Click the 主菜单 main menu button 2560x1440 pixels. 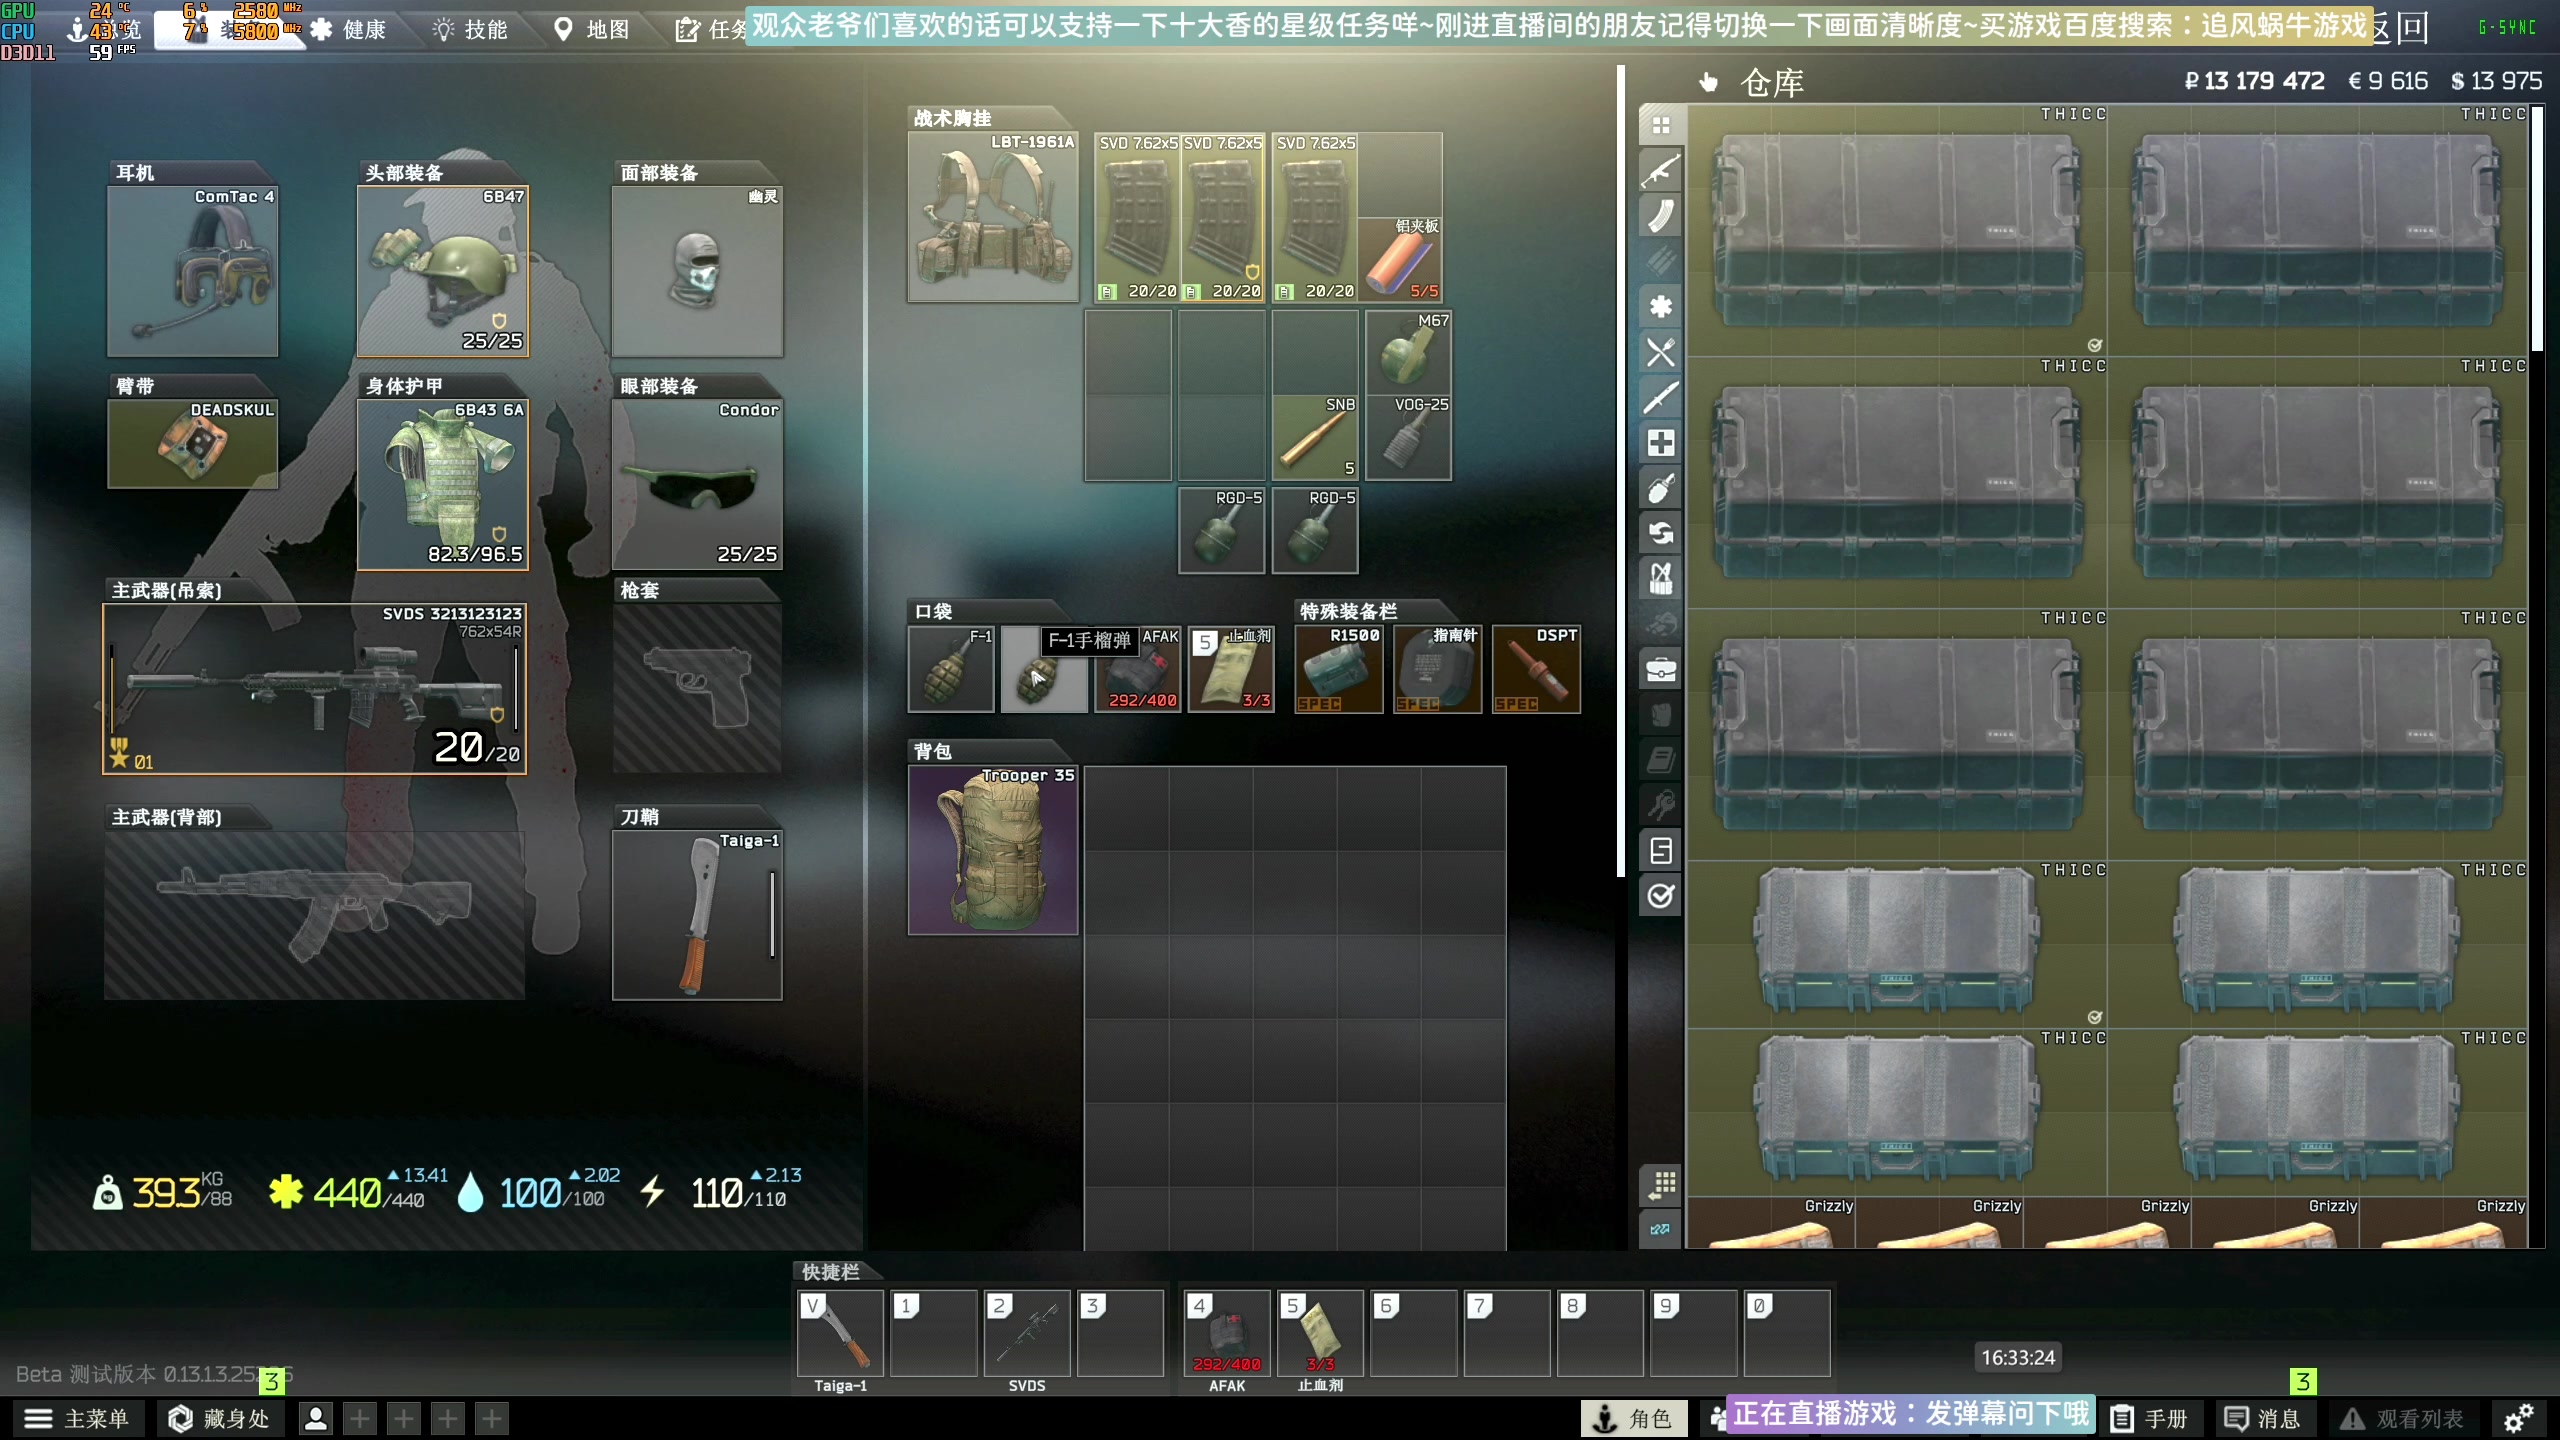click(78, 1418)
